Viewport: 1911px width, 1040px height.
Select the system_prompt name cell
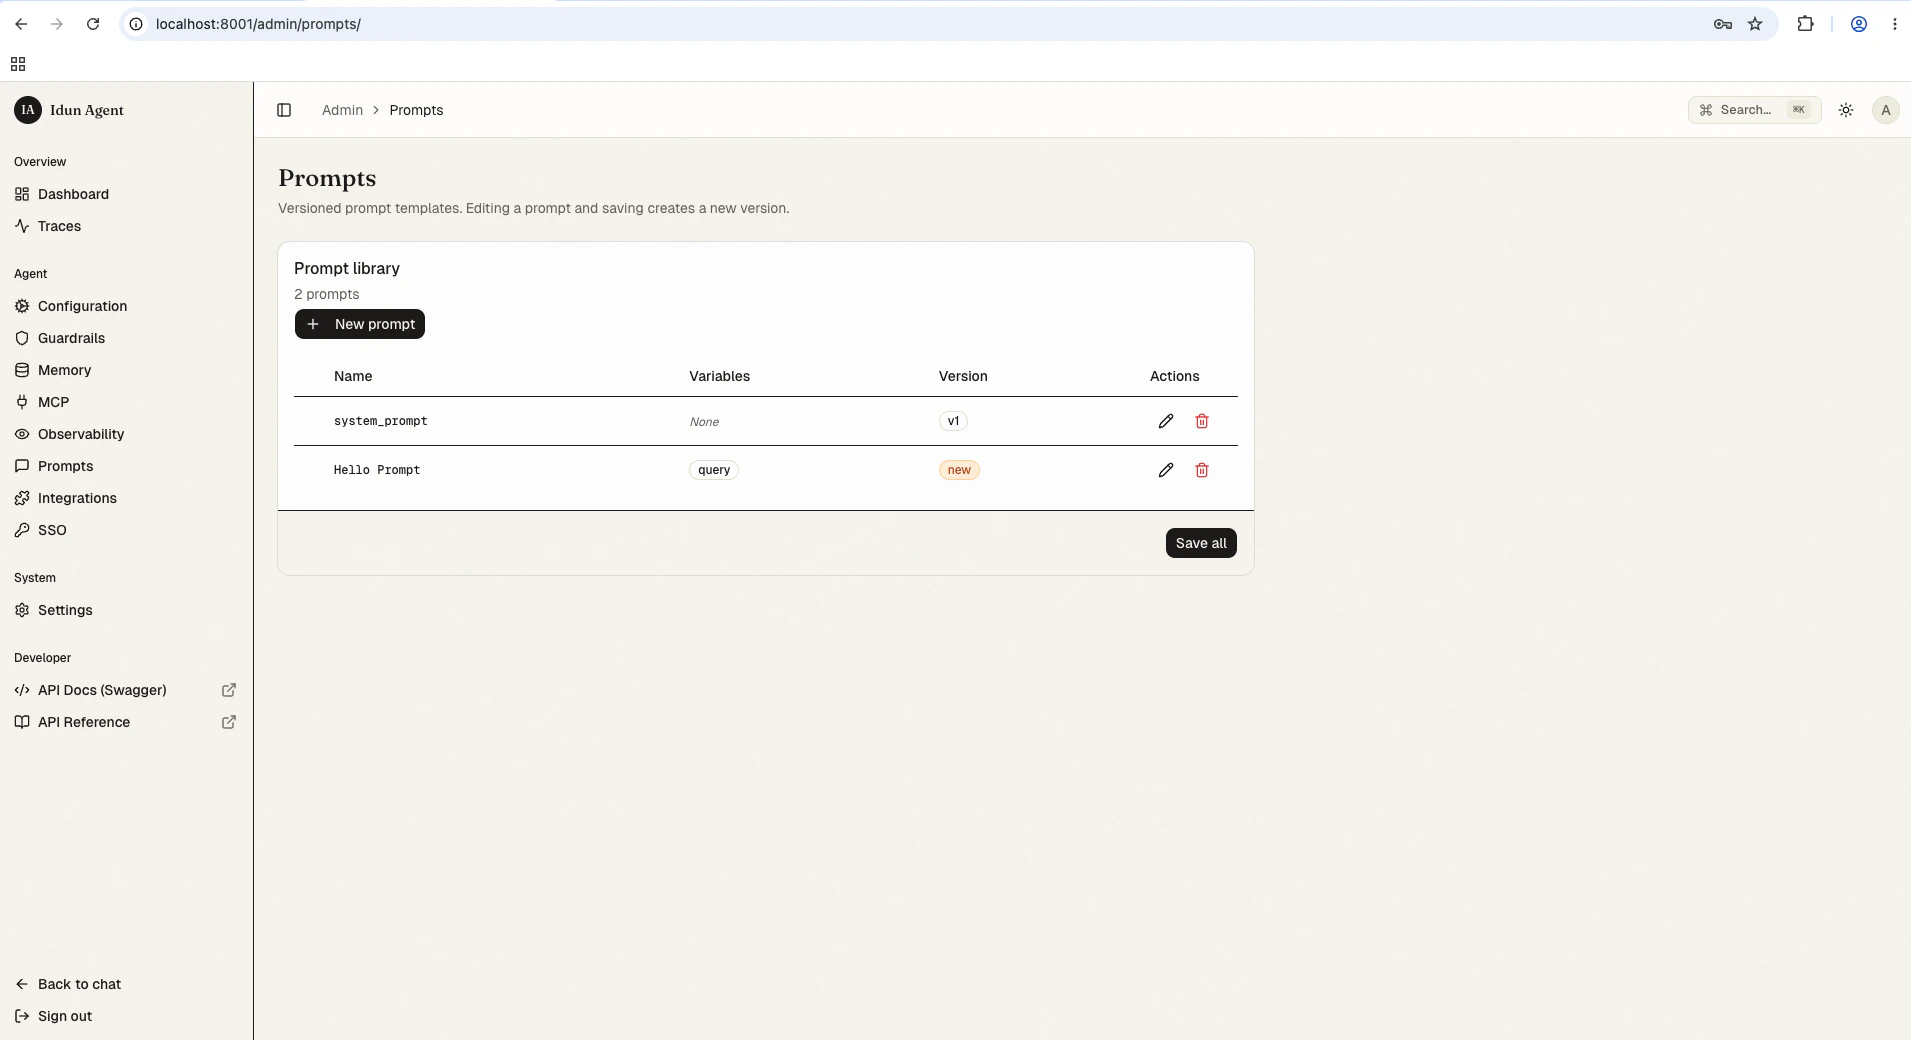pos(380,421)
